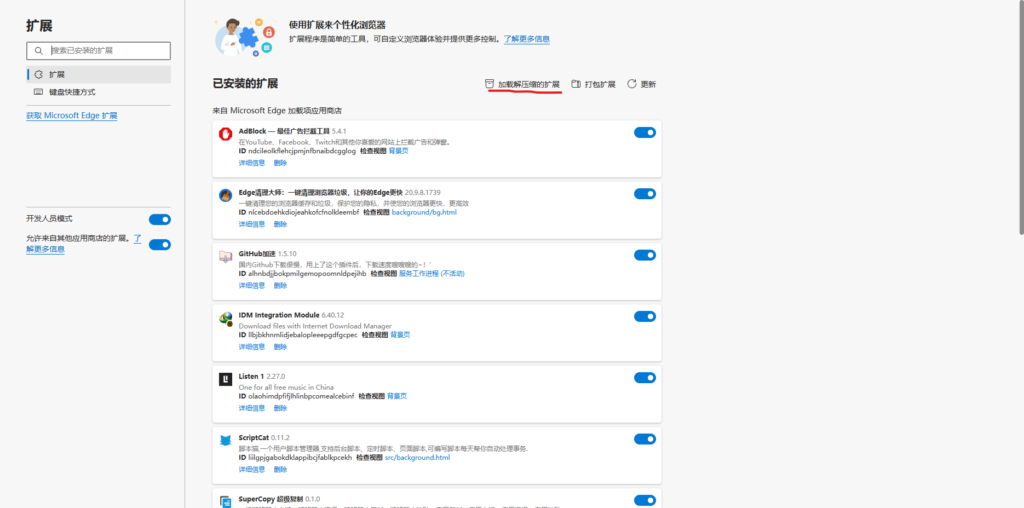Toggle off the Listen 1 extension
Screen dimensions: 1024x508
click(x=645, y=378)
